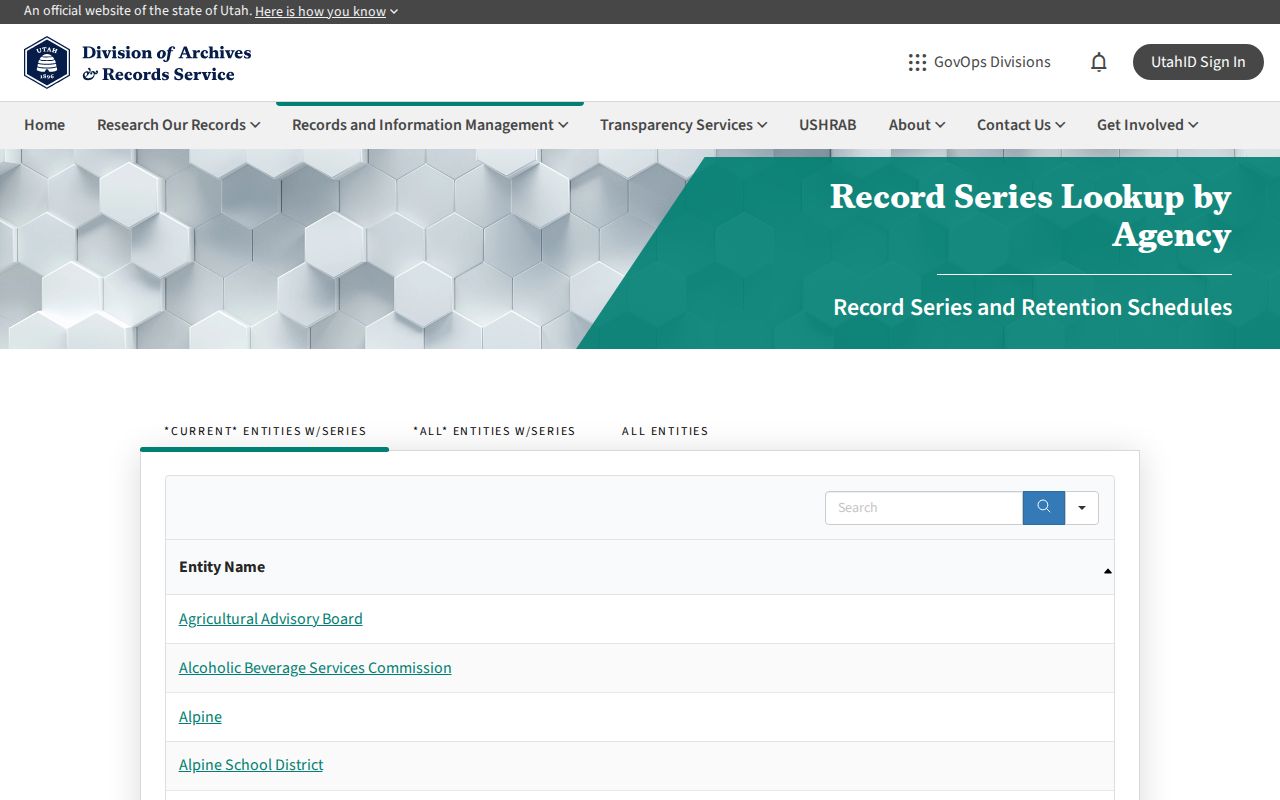Viewport: 1280px width, 800px height.
Task: Open the search options caret dropdown
Action: pyautogui.click(x=1082, y=507)
